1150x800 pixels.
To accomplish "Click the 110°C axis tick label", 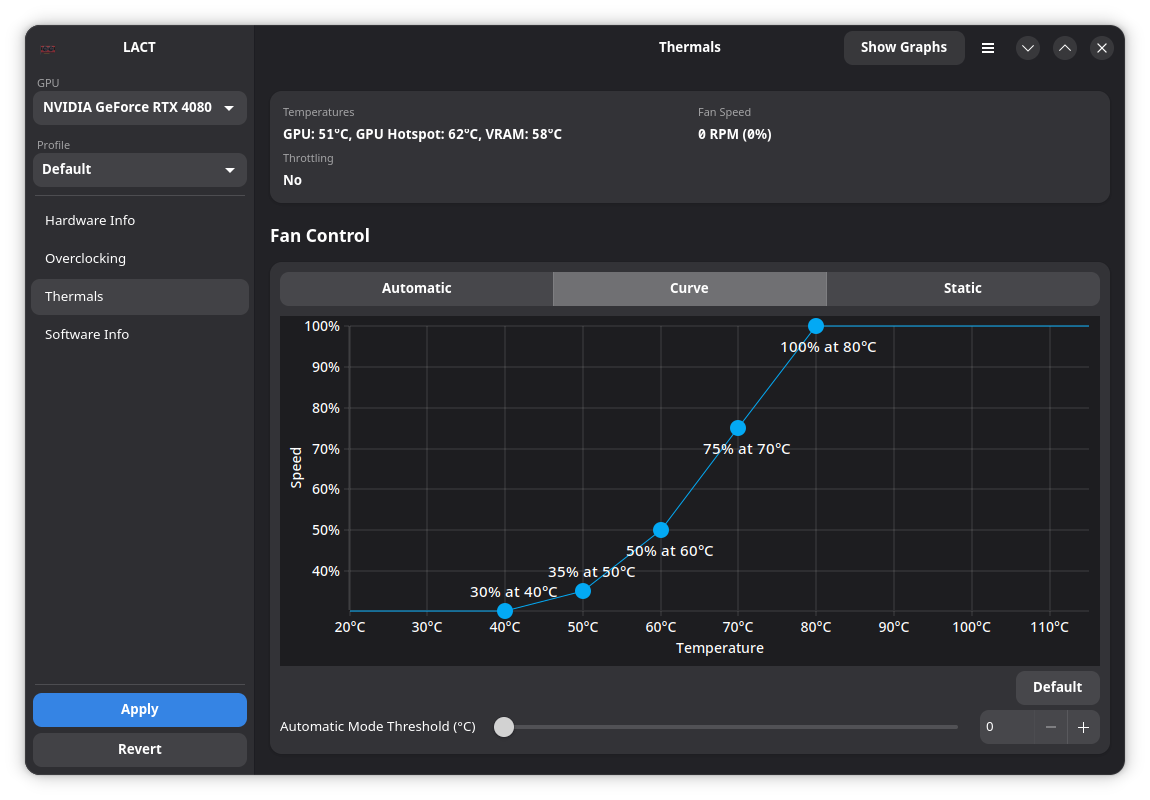I will (1050, 627).
